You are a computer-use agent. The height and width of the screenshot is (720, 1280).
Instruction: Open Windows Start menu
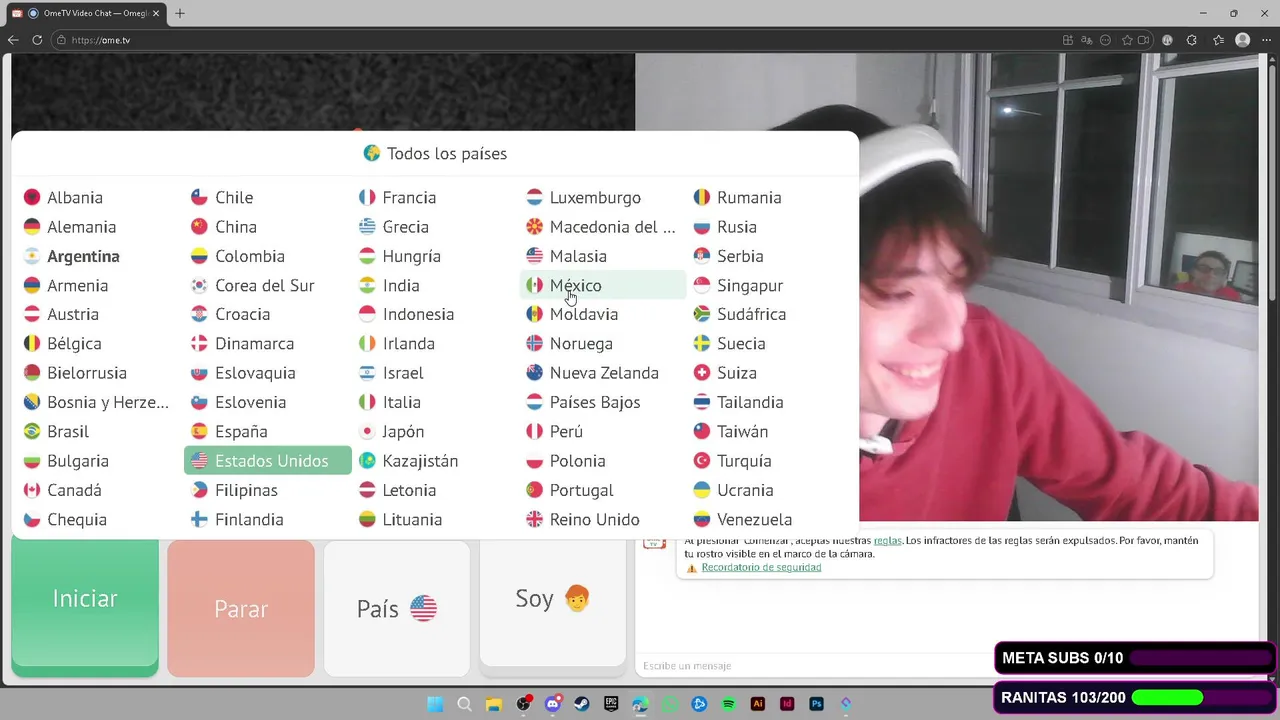(x=435, y=704)
